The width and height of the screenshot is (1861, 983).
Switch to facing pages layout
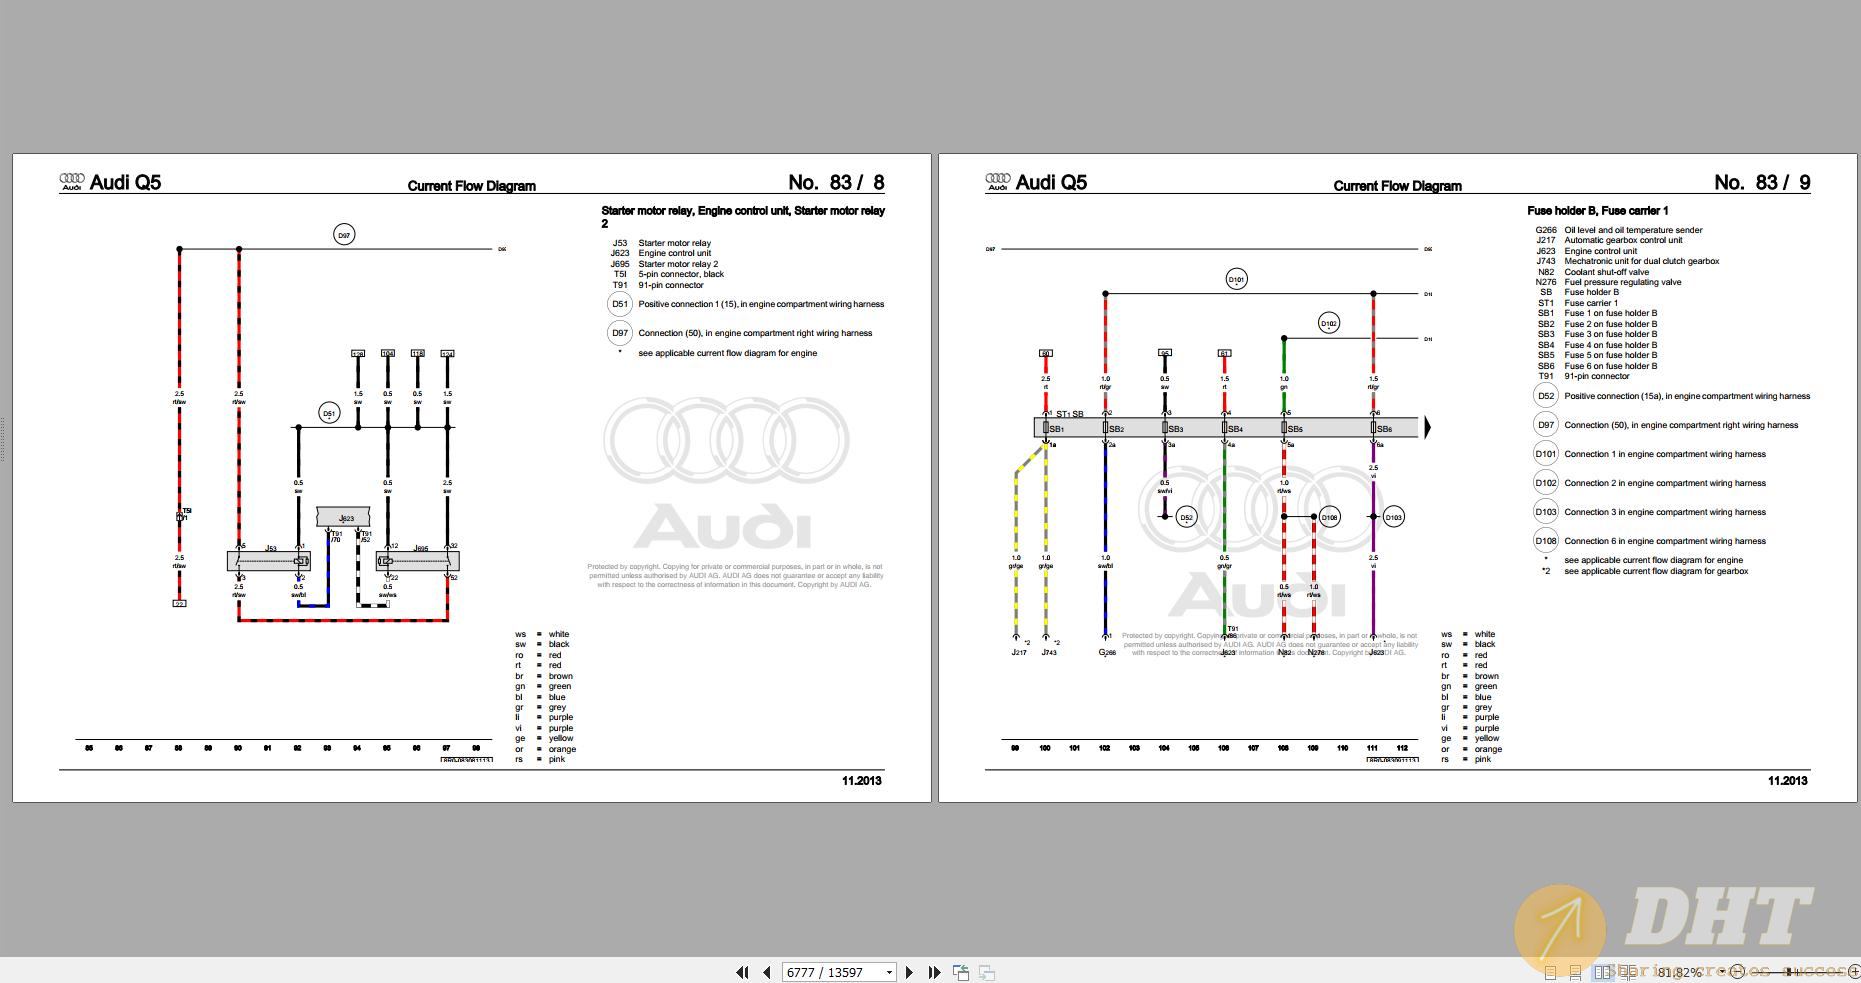[1603, 972]
